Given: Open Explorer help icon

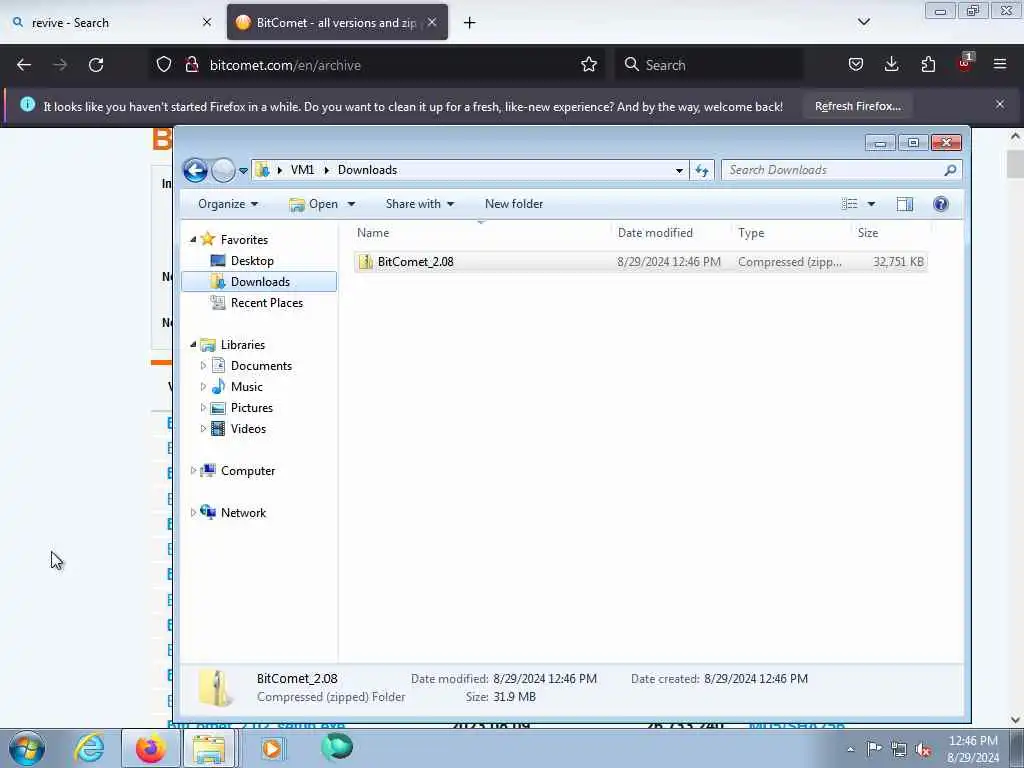Looking at the screenshot, I should pyautogui.click(x=940, y=204).
